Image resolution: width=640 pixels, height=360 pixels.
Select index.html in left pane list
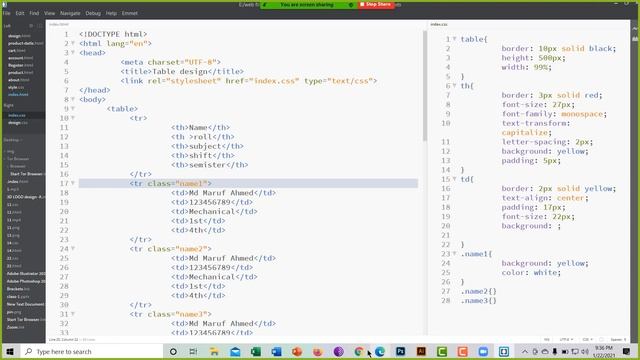click(x=18, y=95)
